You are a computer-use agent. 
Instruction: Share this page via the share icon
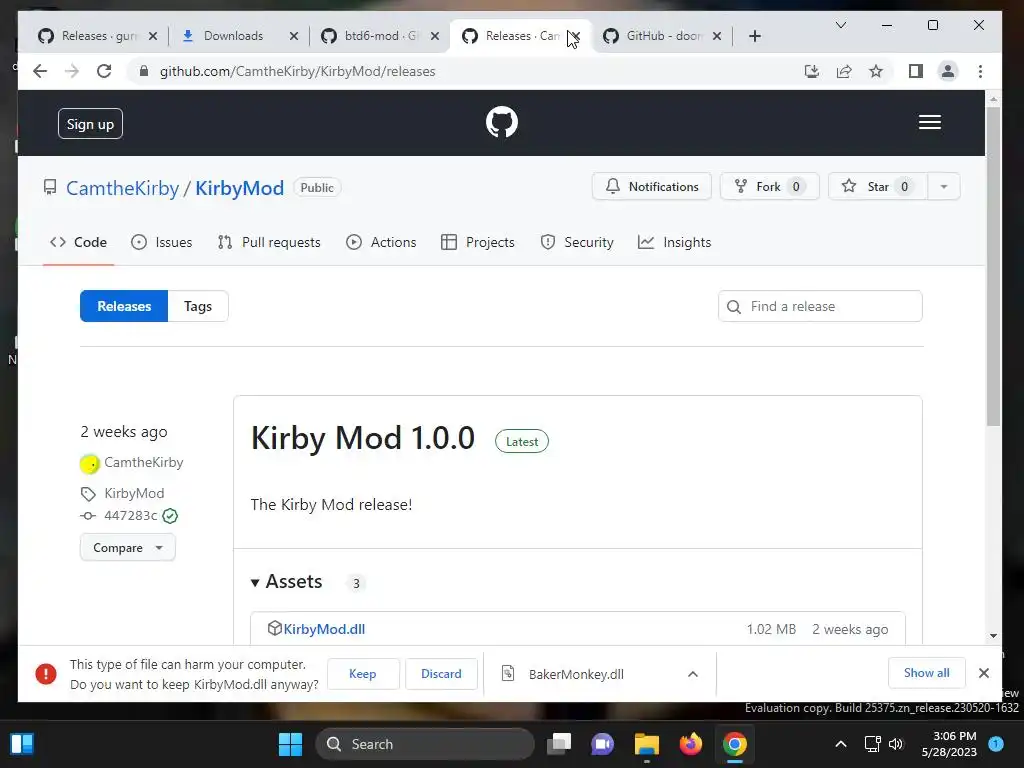pyautogui.click(x=844, y=71)
